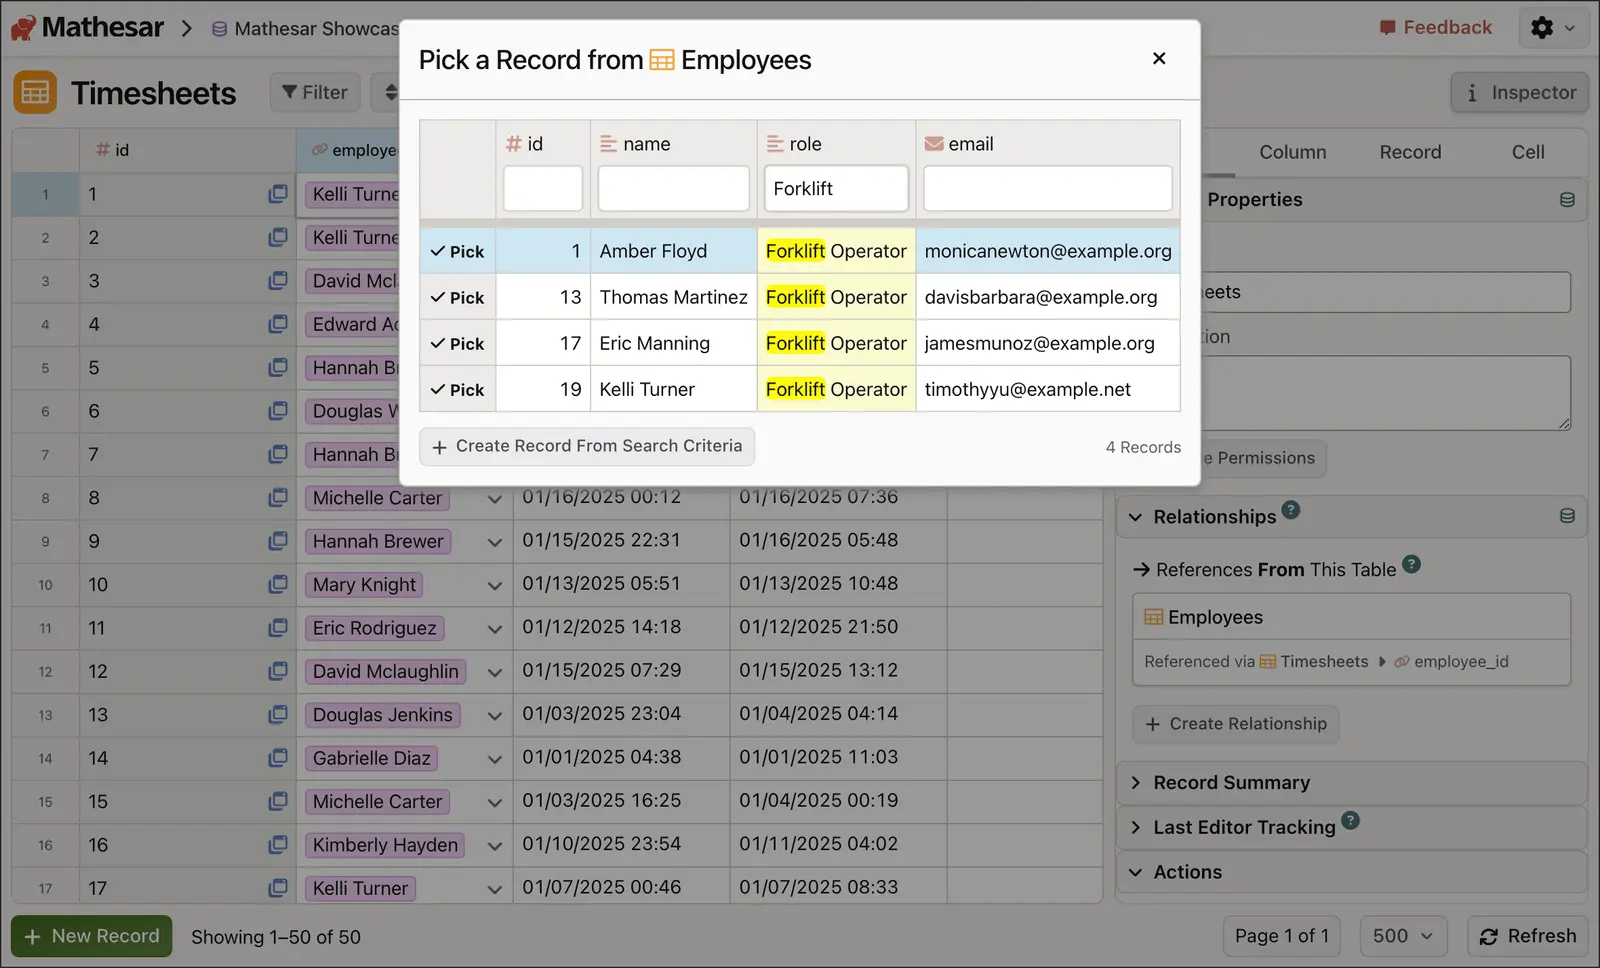
Task: Click the References From This Table help icon
Action: tap(1411, 564)
